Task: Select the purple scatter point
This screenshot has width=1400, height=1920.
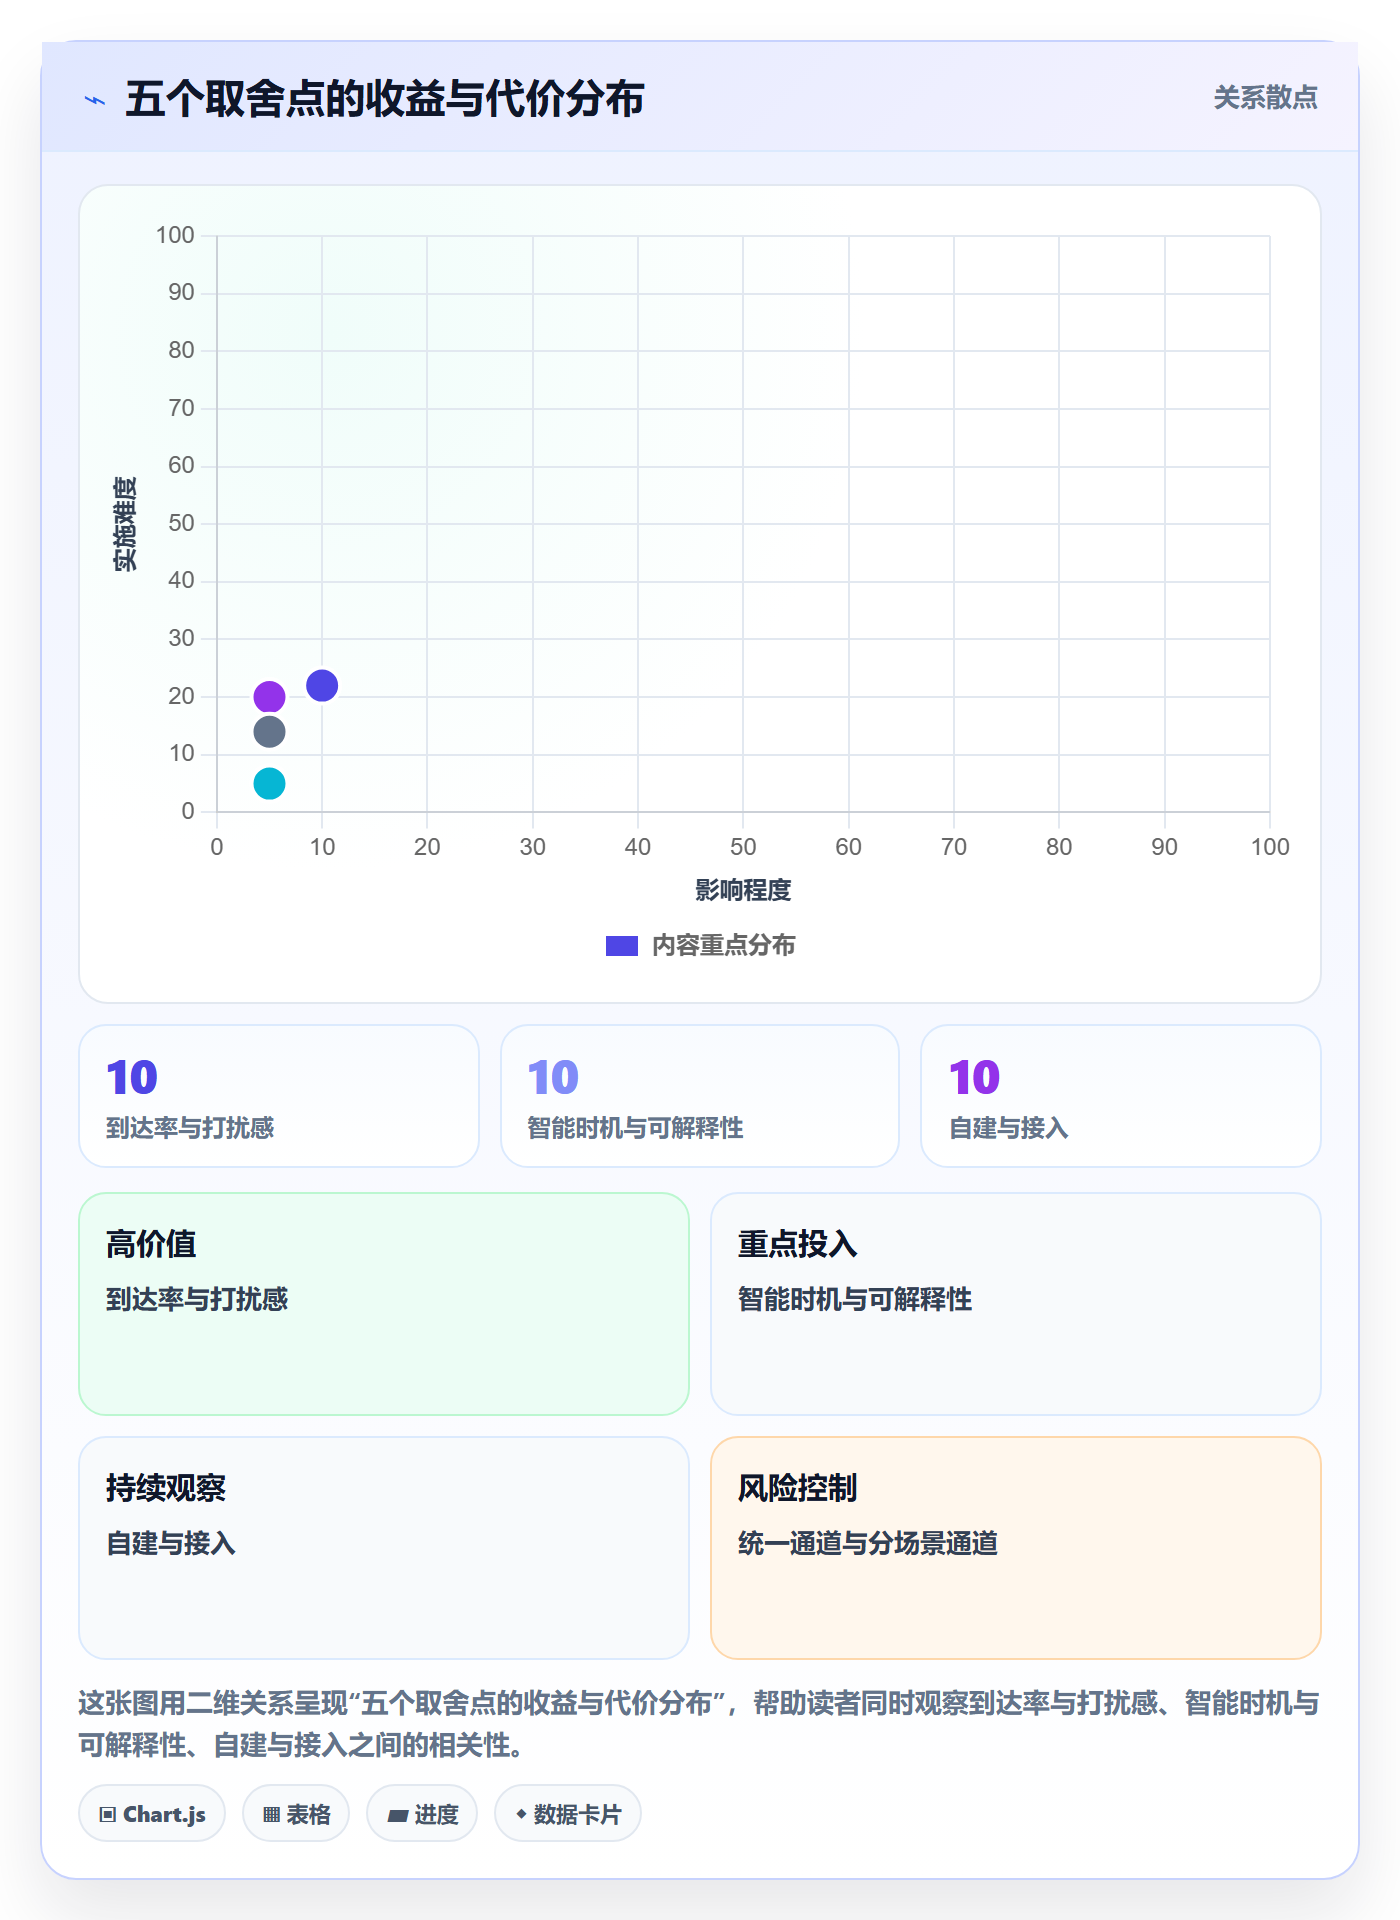Action: (269, 697)
